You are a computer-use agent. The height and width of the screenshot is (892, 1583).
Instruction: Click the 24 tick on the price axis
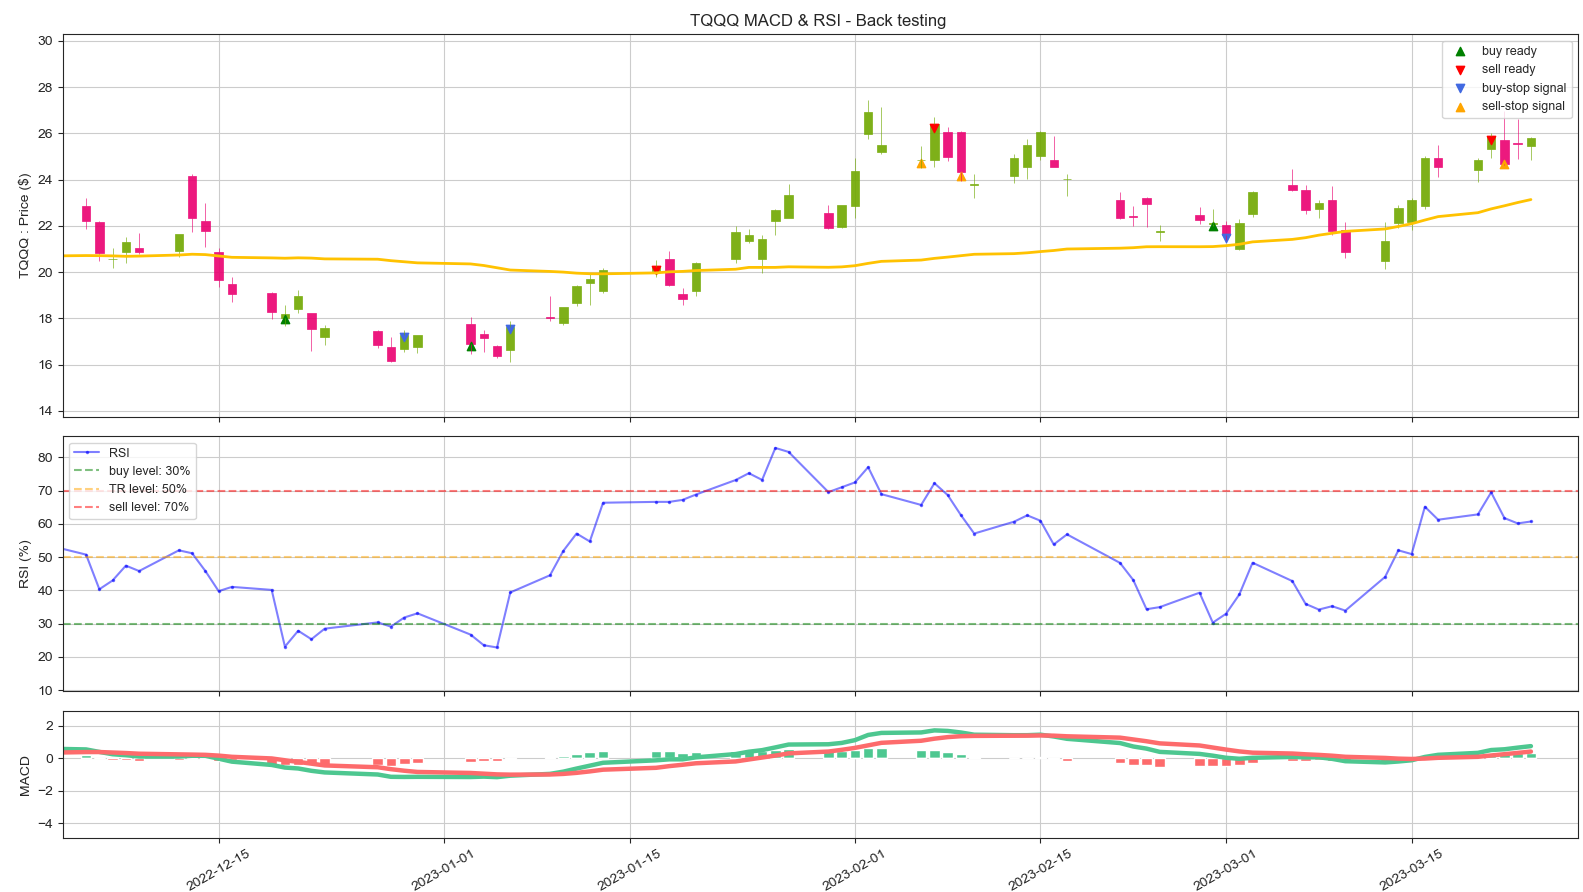point(45,180)
